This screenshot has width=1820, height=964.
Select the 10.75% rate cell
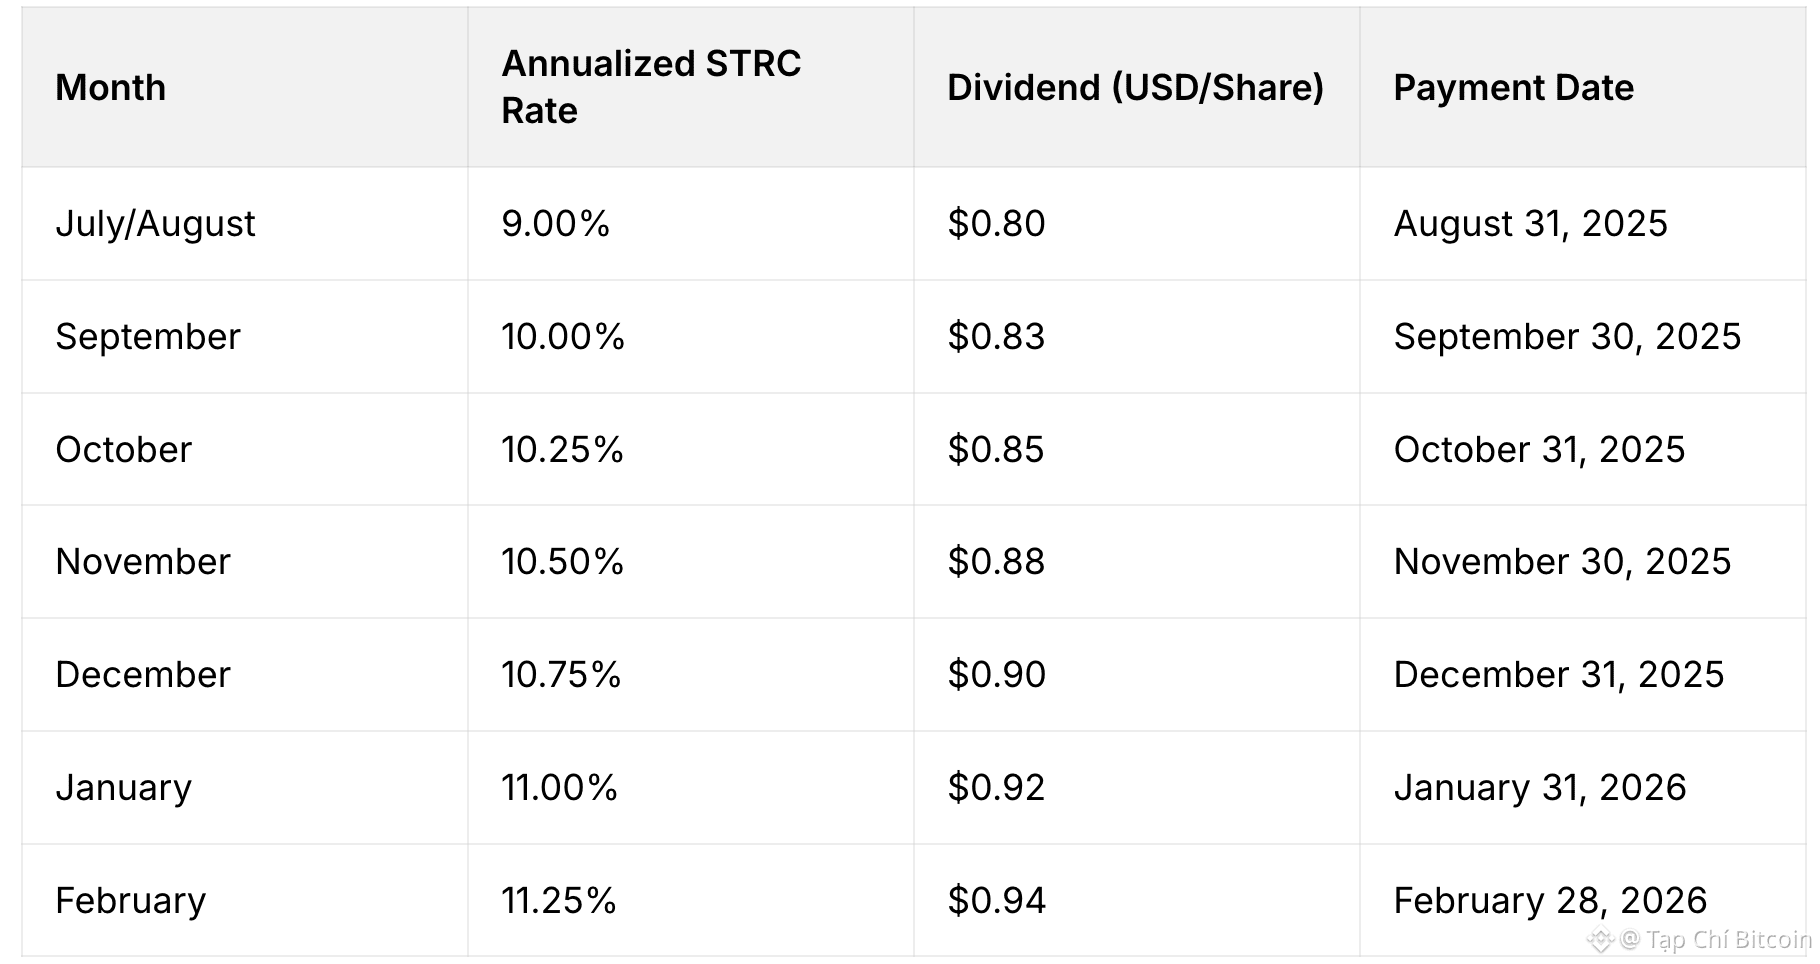click(x=561, y=674)
